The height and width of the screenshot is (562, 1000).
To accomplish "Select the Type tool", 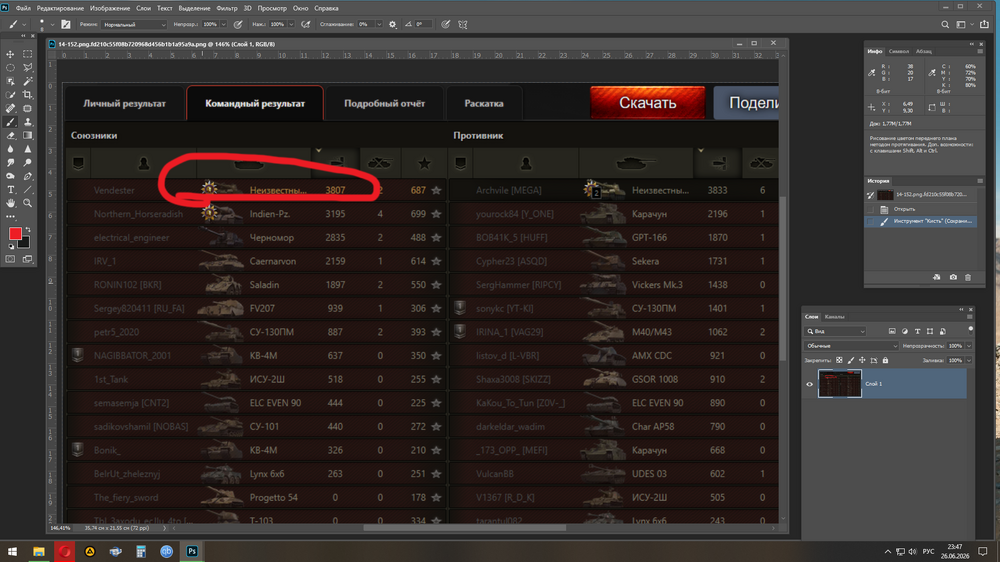I will pos(10,189).
